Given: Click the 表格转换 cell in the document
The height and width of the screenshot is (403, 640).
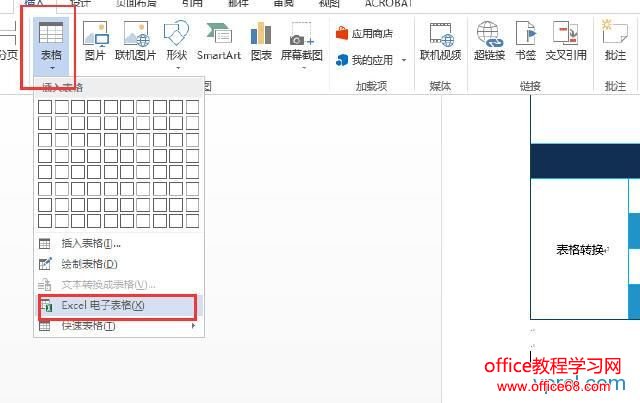Looking at the screenshot, I should 580,249.
